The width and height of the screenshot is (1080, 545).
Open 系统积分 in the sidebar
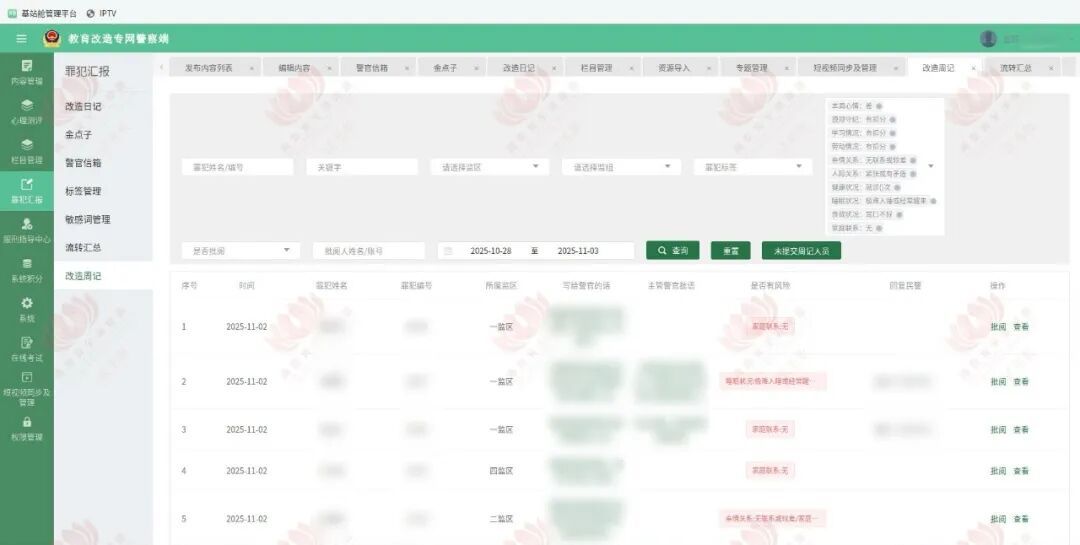coord(27,271)
